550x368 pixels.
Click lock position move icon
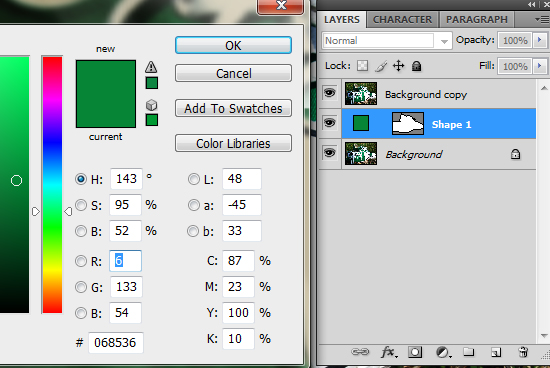point(398,66)
